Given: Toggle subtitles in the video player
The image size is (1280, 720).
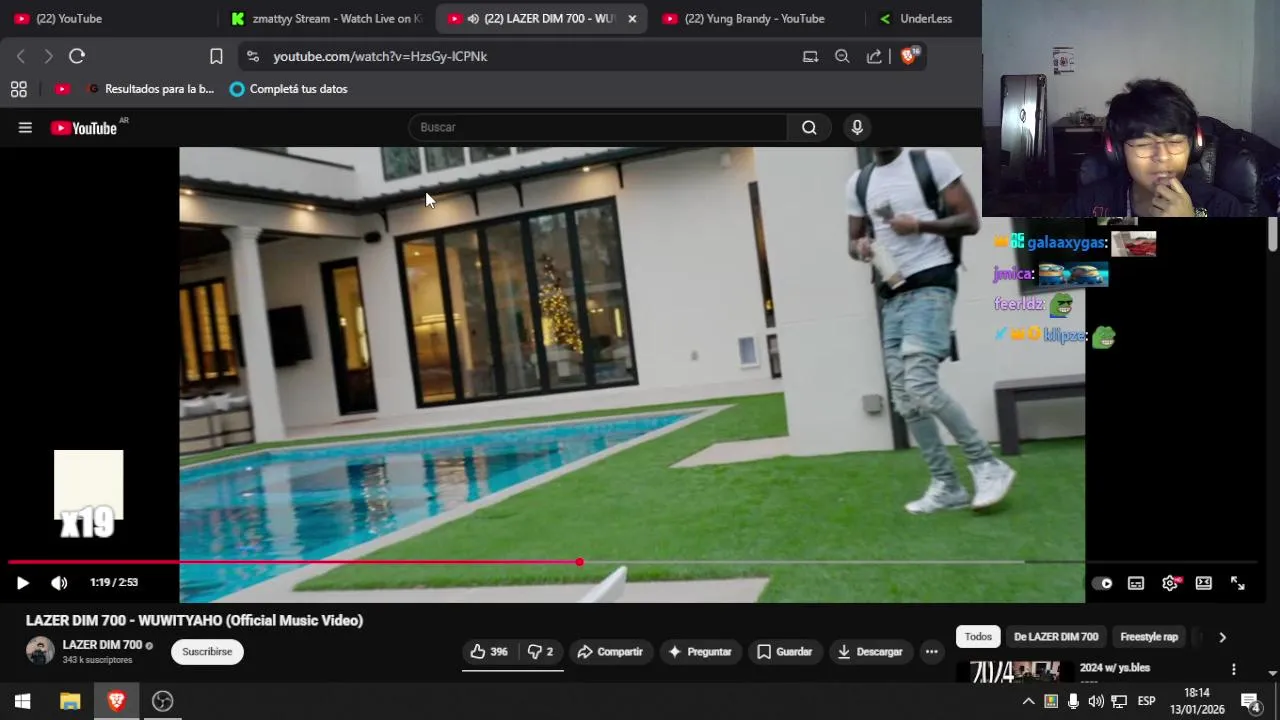Looking at the screenshot, I should (1136, 583).
